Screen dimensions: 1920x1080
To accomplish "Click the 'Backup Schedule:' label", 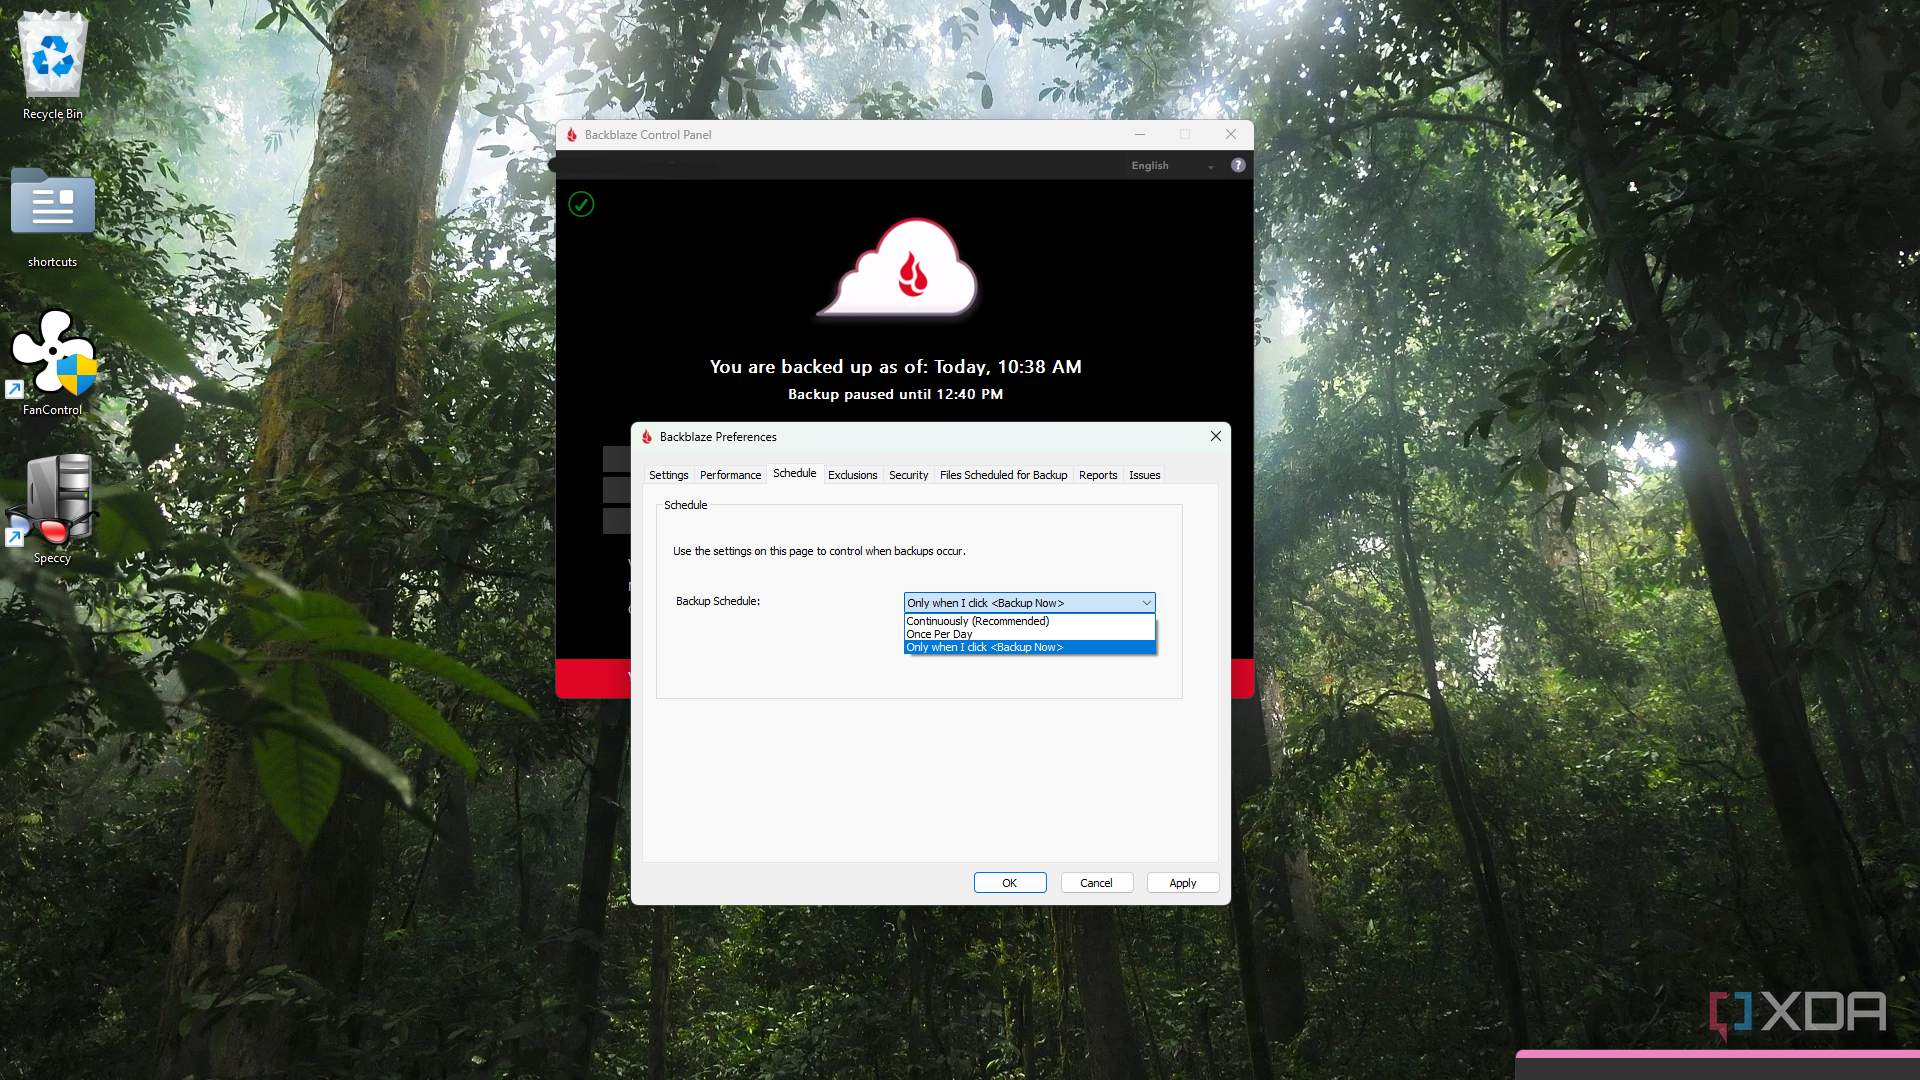I will click(718, 601).
